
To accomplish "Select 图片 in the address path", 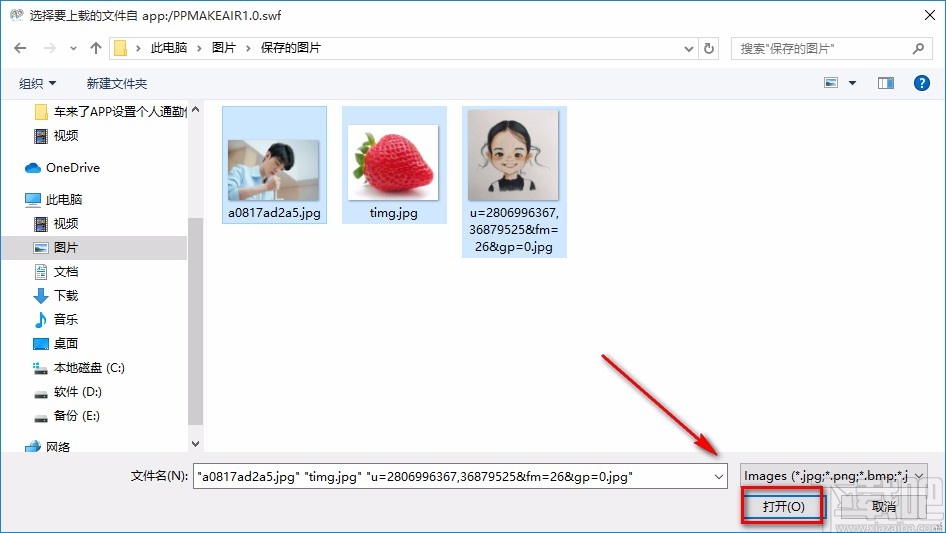I will pyautogui.click(x=223, y=48).
